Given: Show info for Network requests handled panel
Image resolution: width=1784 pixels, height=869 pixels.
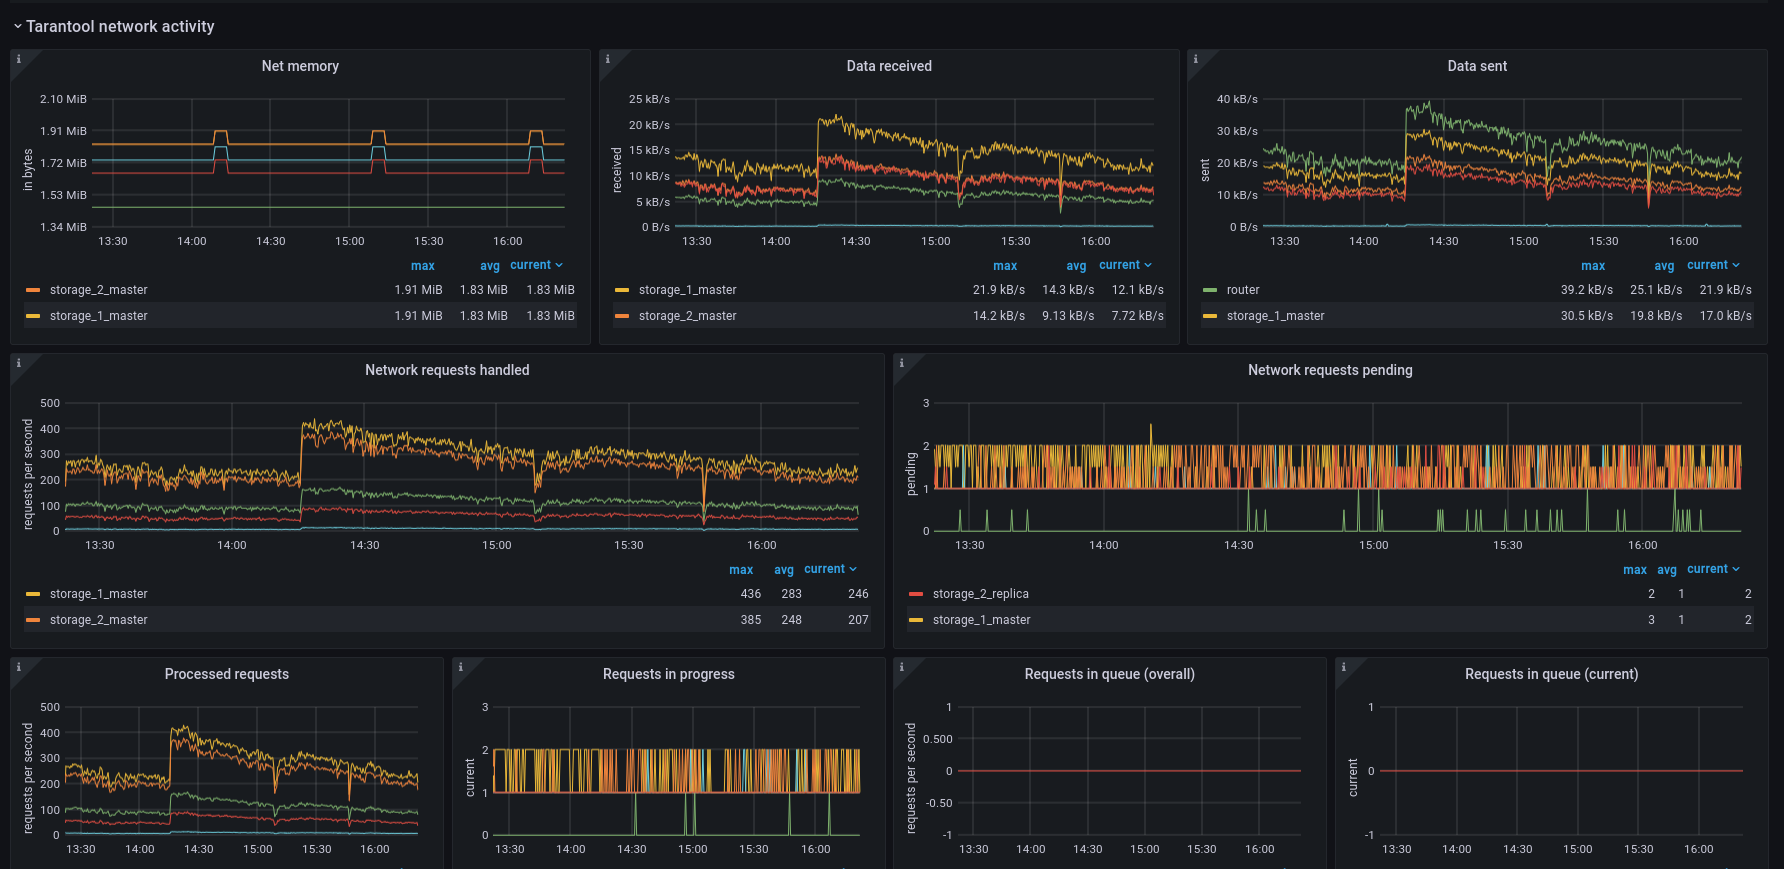Looking at the screenshot, I should point(19,363).
